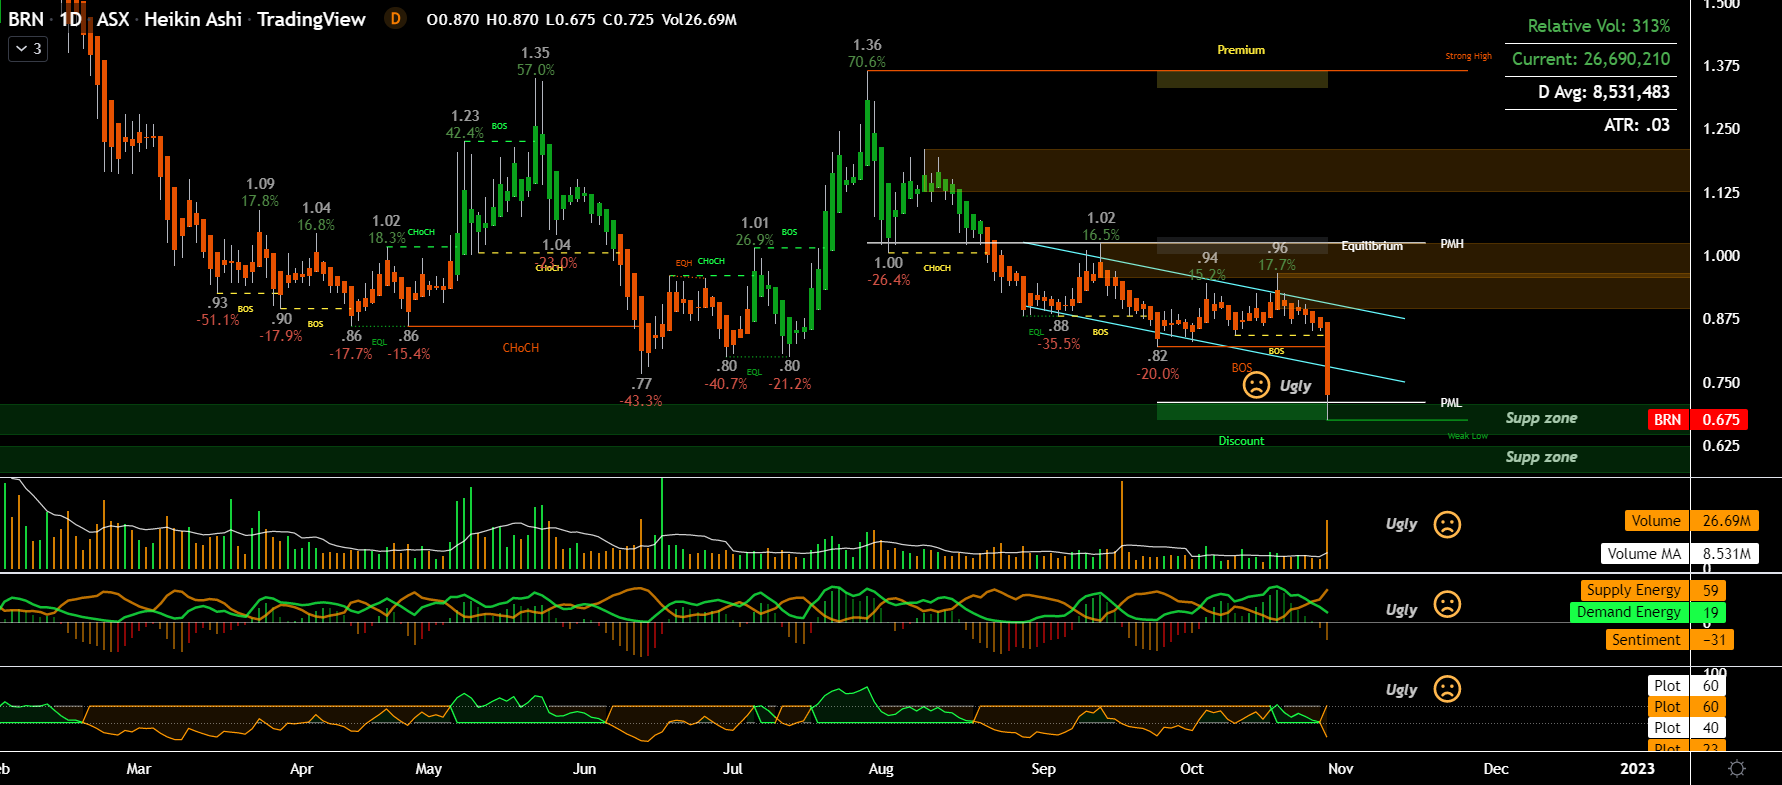Open chart settings gear icon
The height and width of the screenshot is (785, 1782).
1737,768
